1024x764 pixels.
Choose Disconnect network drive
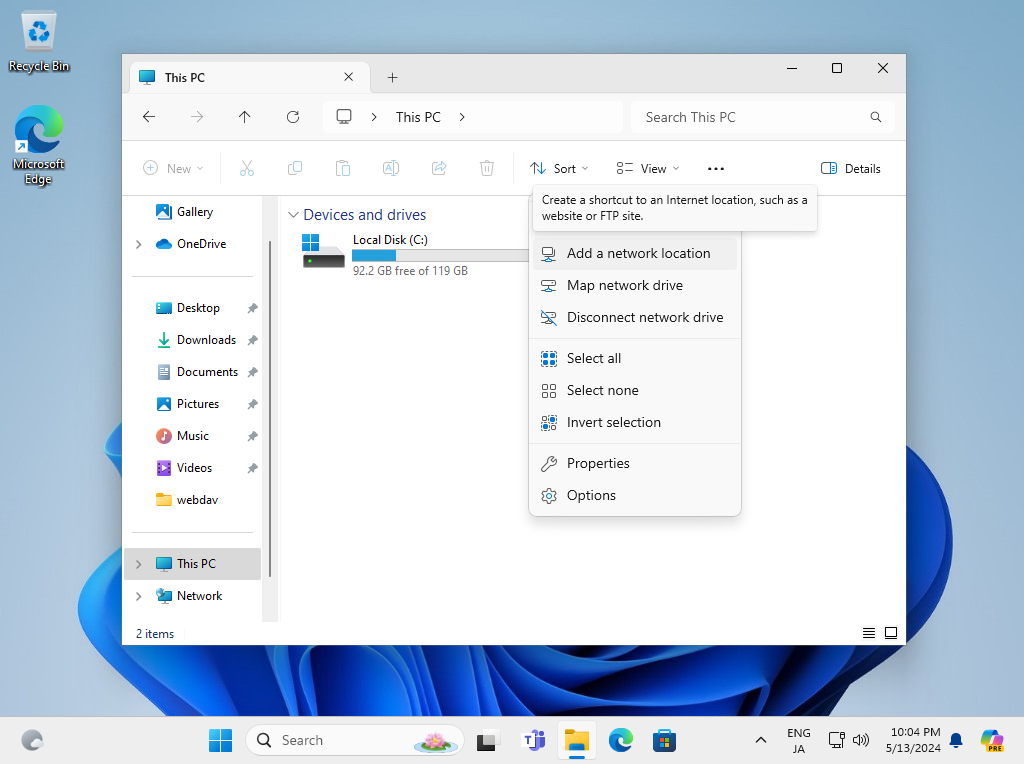(x=635, y=317)
